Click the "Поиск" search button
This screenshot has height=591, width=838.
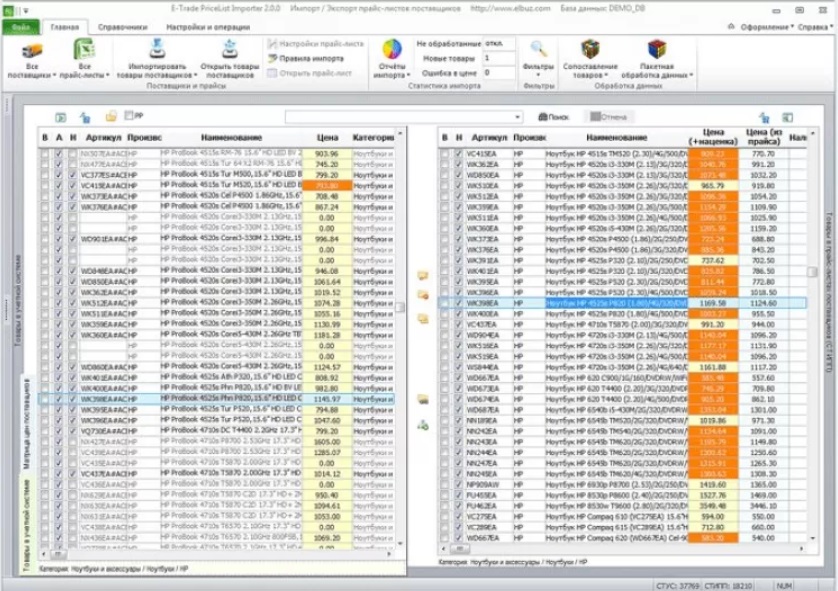coord(555,117)
